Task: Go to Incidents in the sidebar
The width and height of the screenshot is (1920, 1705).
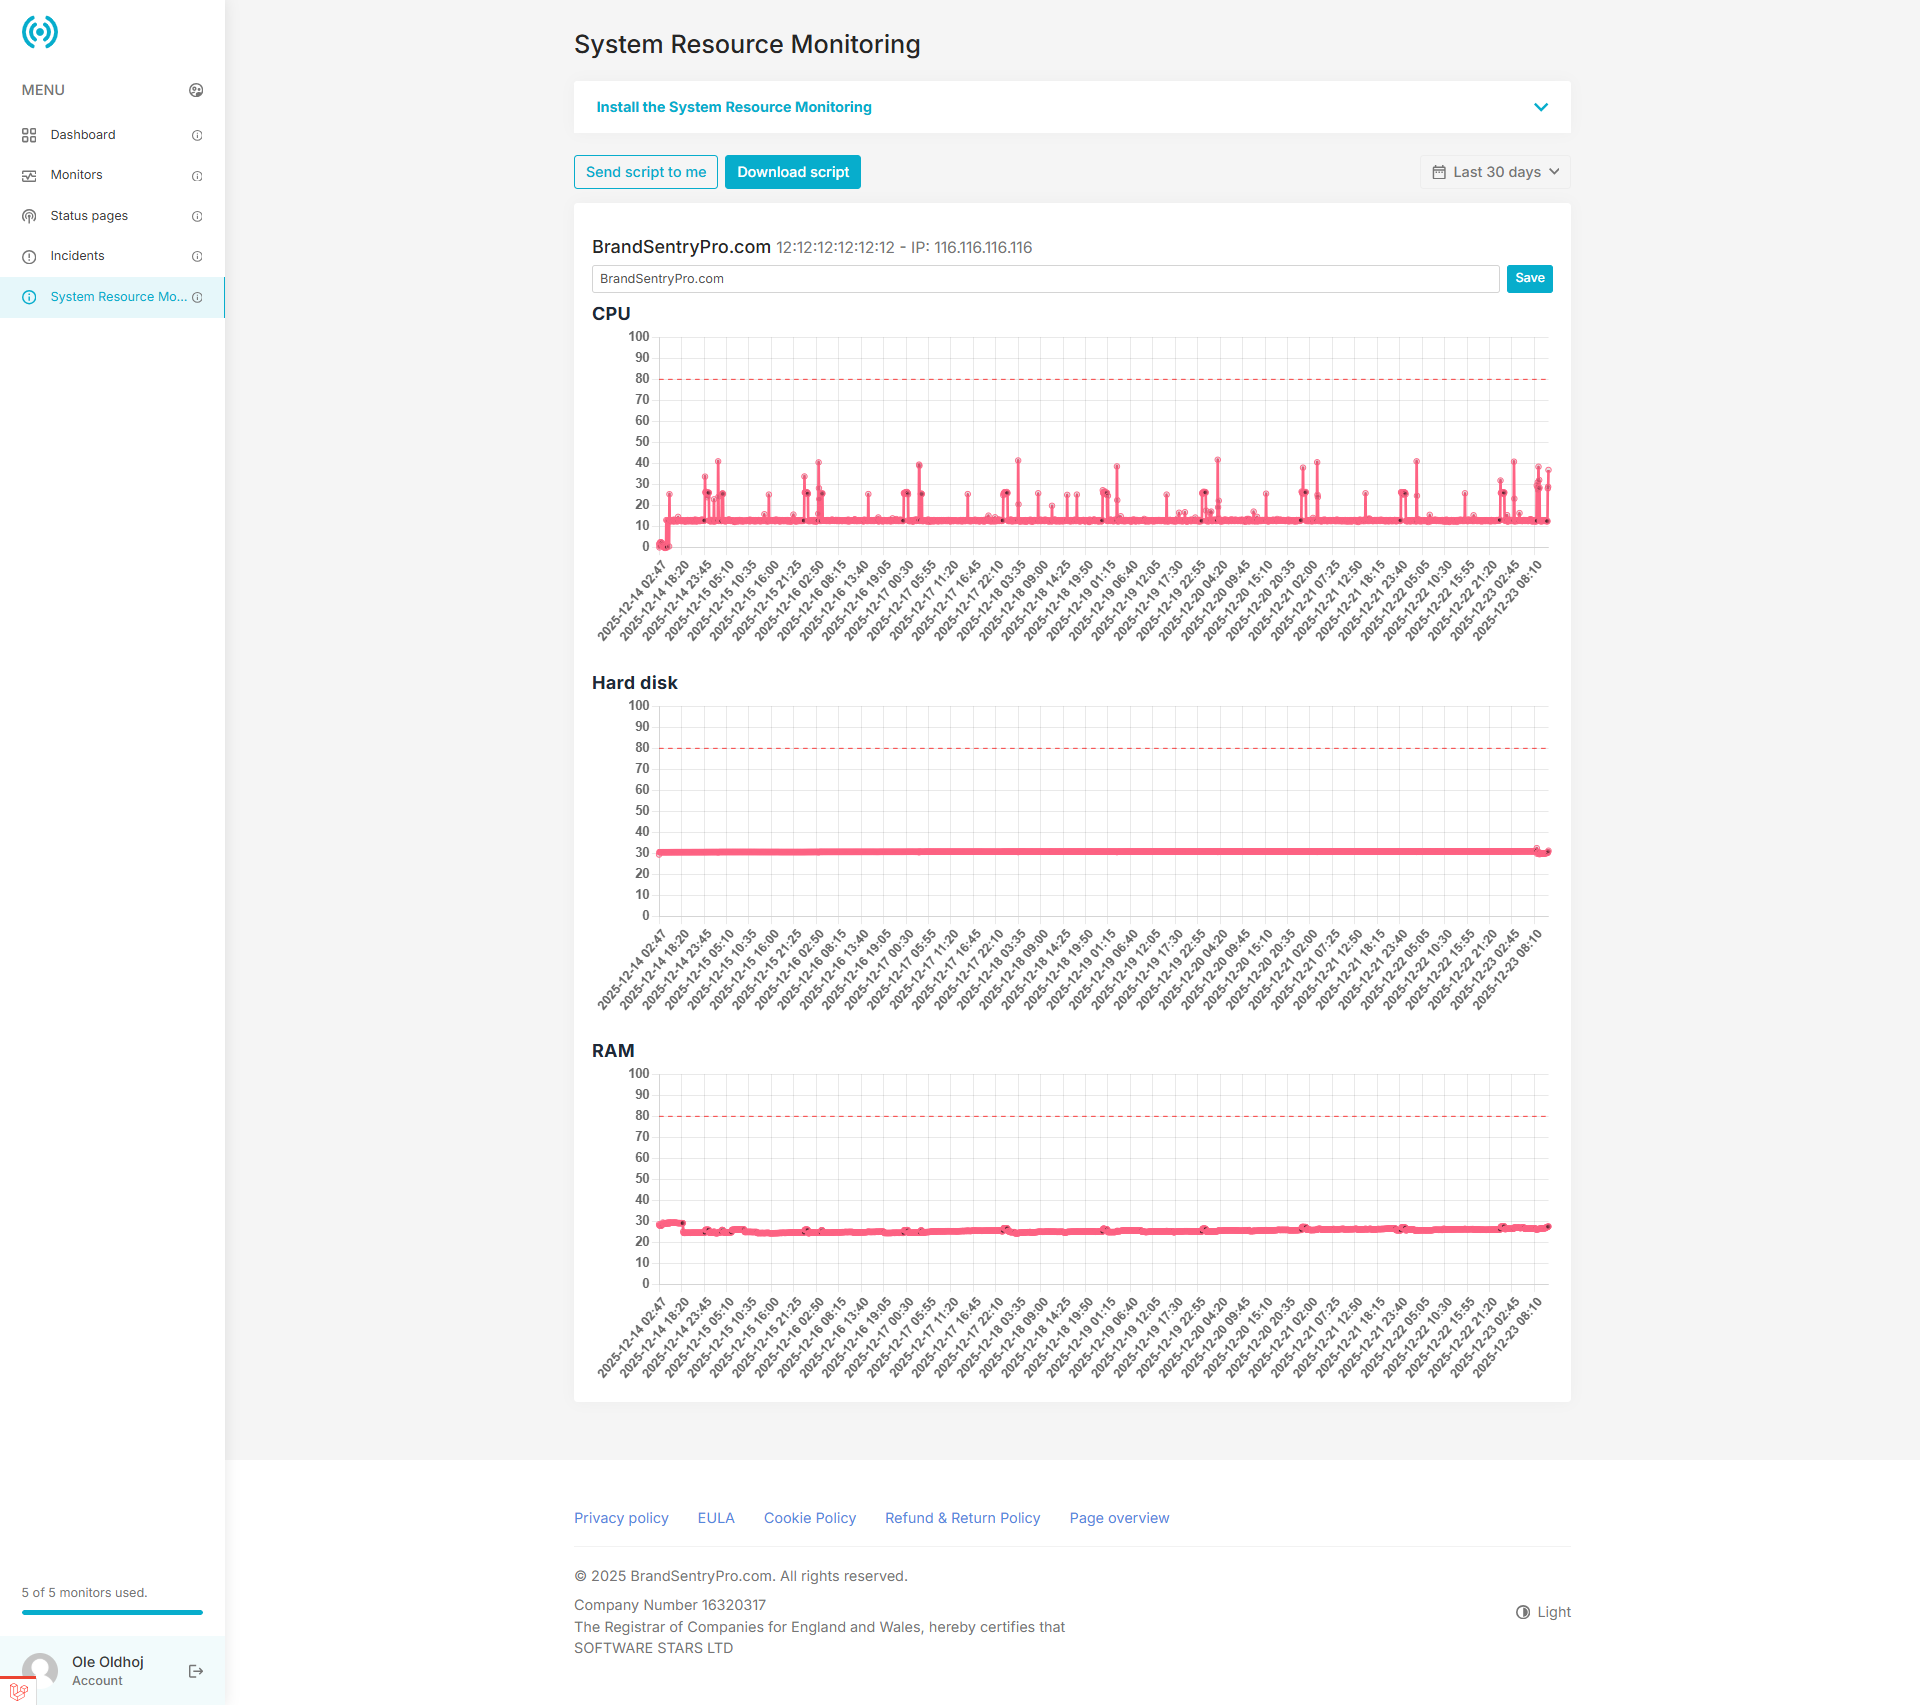Action: [77, 256]
